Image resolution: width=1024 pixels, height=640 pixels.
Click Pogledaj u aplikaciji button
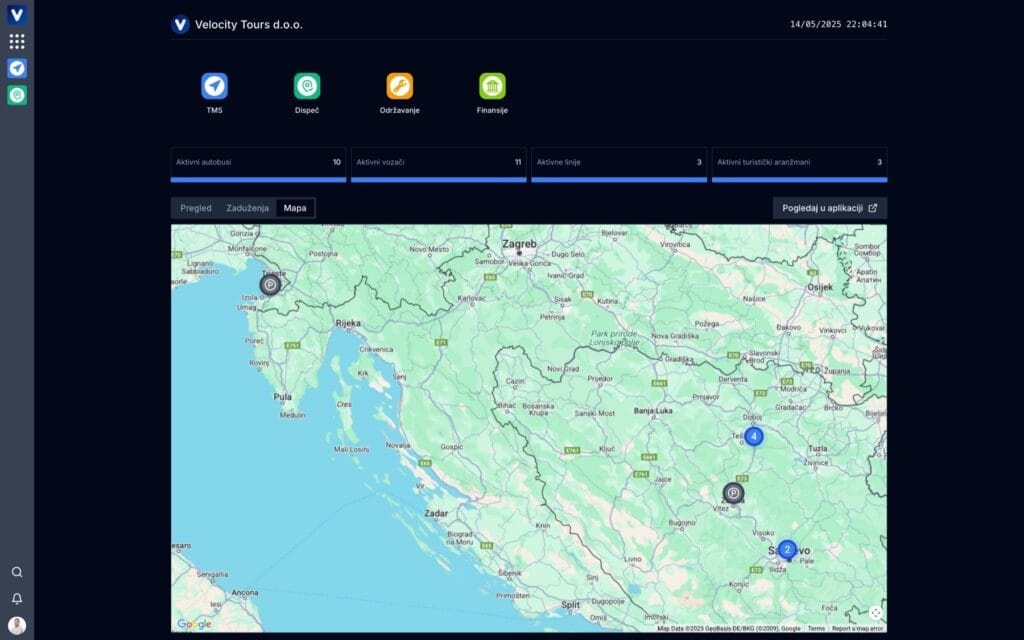(830, 208)
